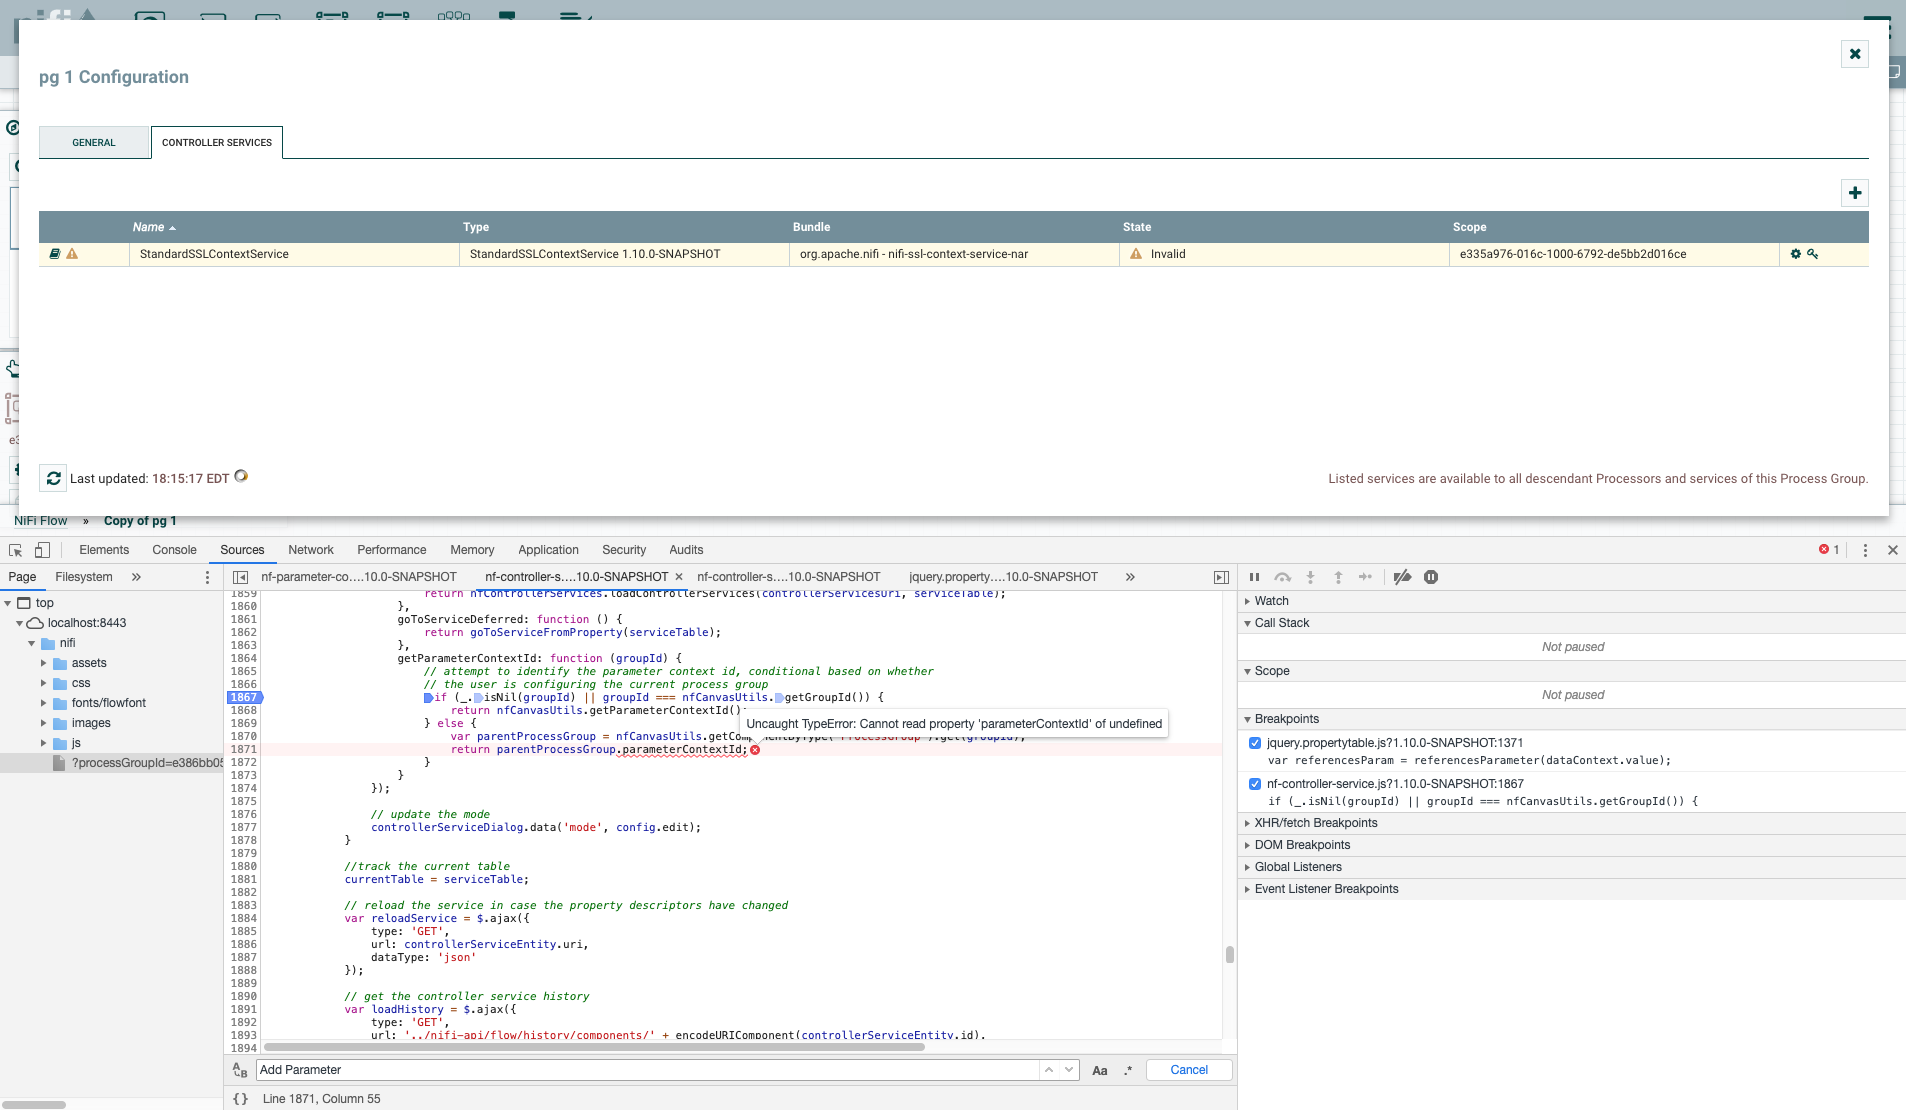Pause script execution in debugger
Screen dimensions: 1906x1110
click(1254, 577)
